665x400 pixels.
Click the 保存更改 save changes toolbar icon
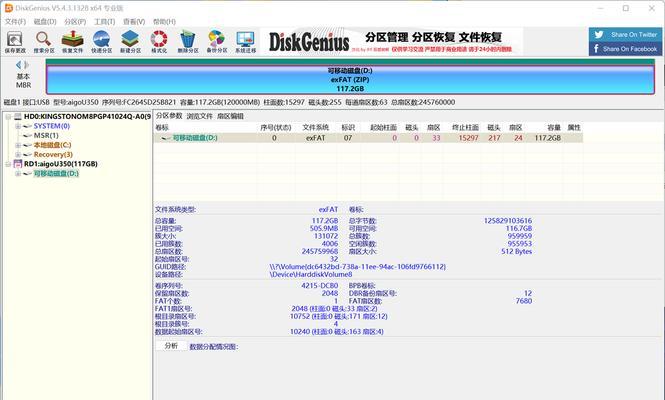point(15,42)
